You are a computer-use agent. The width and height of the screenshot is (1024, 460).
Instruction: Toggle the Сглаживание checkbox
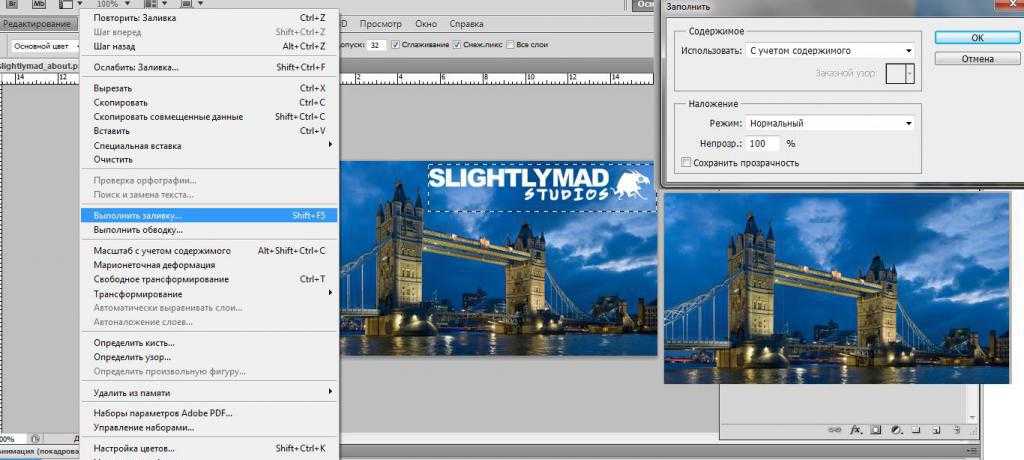point(395,45)
